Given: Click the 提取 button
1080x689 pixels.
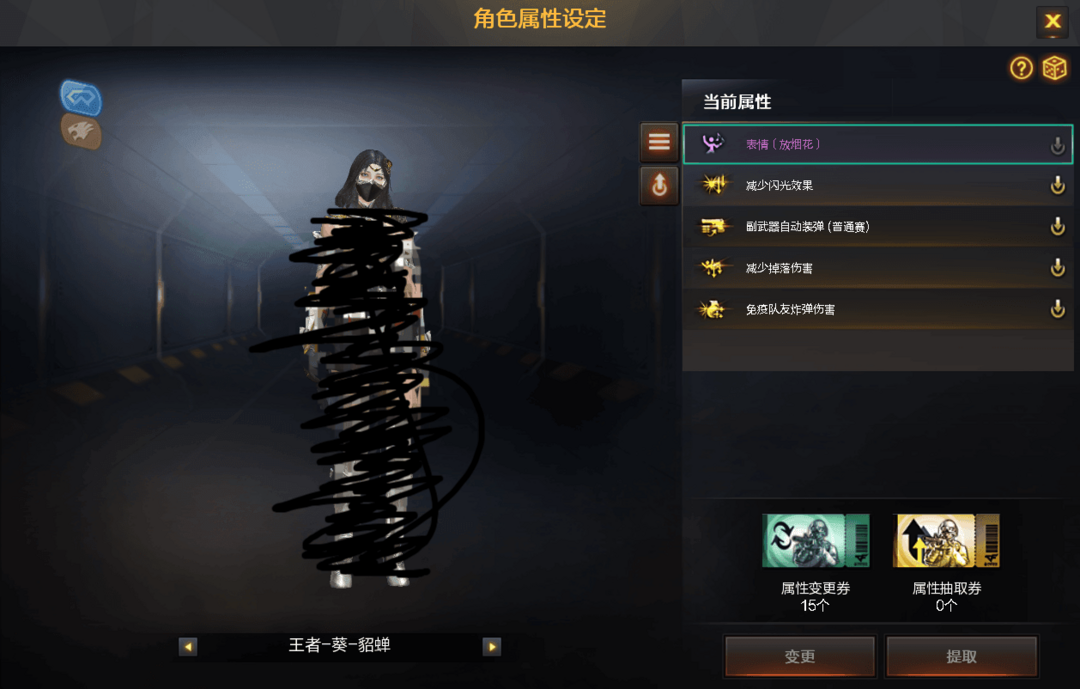Looking at the screenshot, I should pyautogui.click(x=962, y=656).
